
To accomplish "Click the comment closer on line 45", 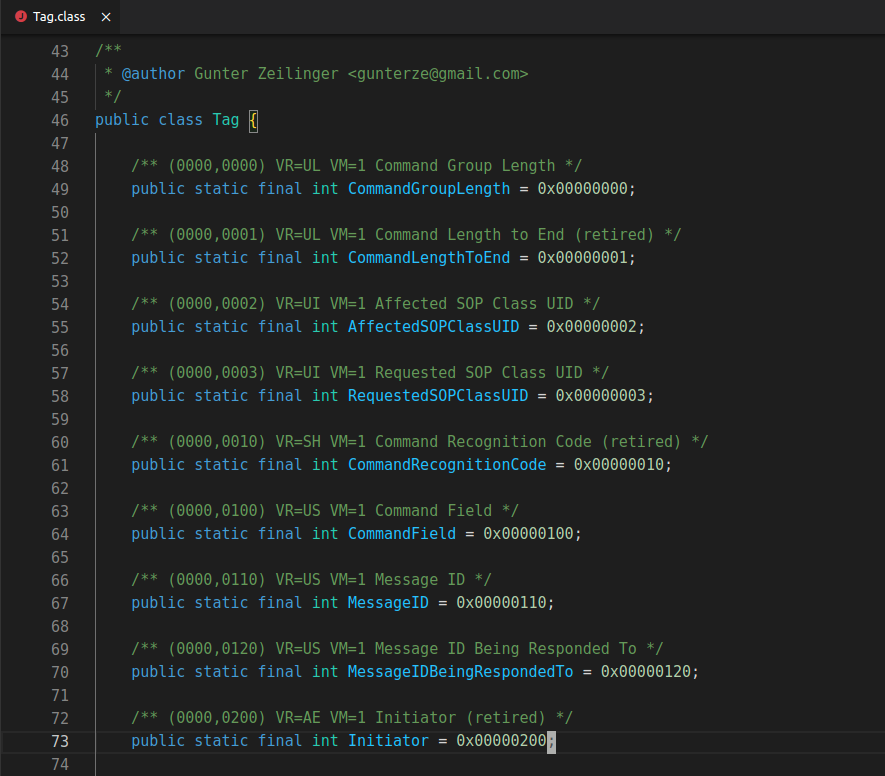I will coord(113,97).
